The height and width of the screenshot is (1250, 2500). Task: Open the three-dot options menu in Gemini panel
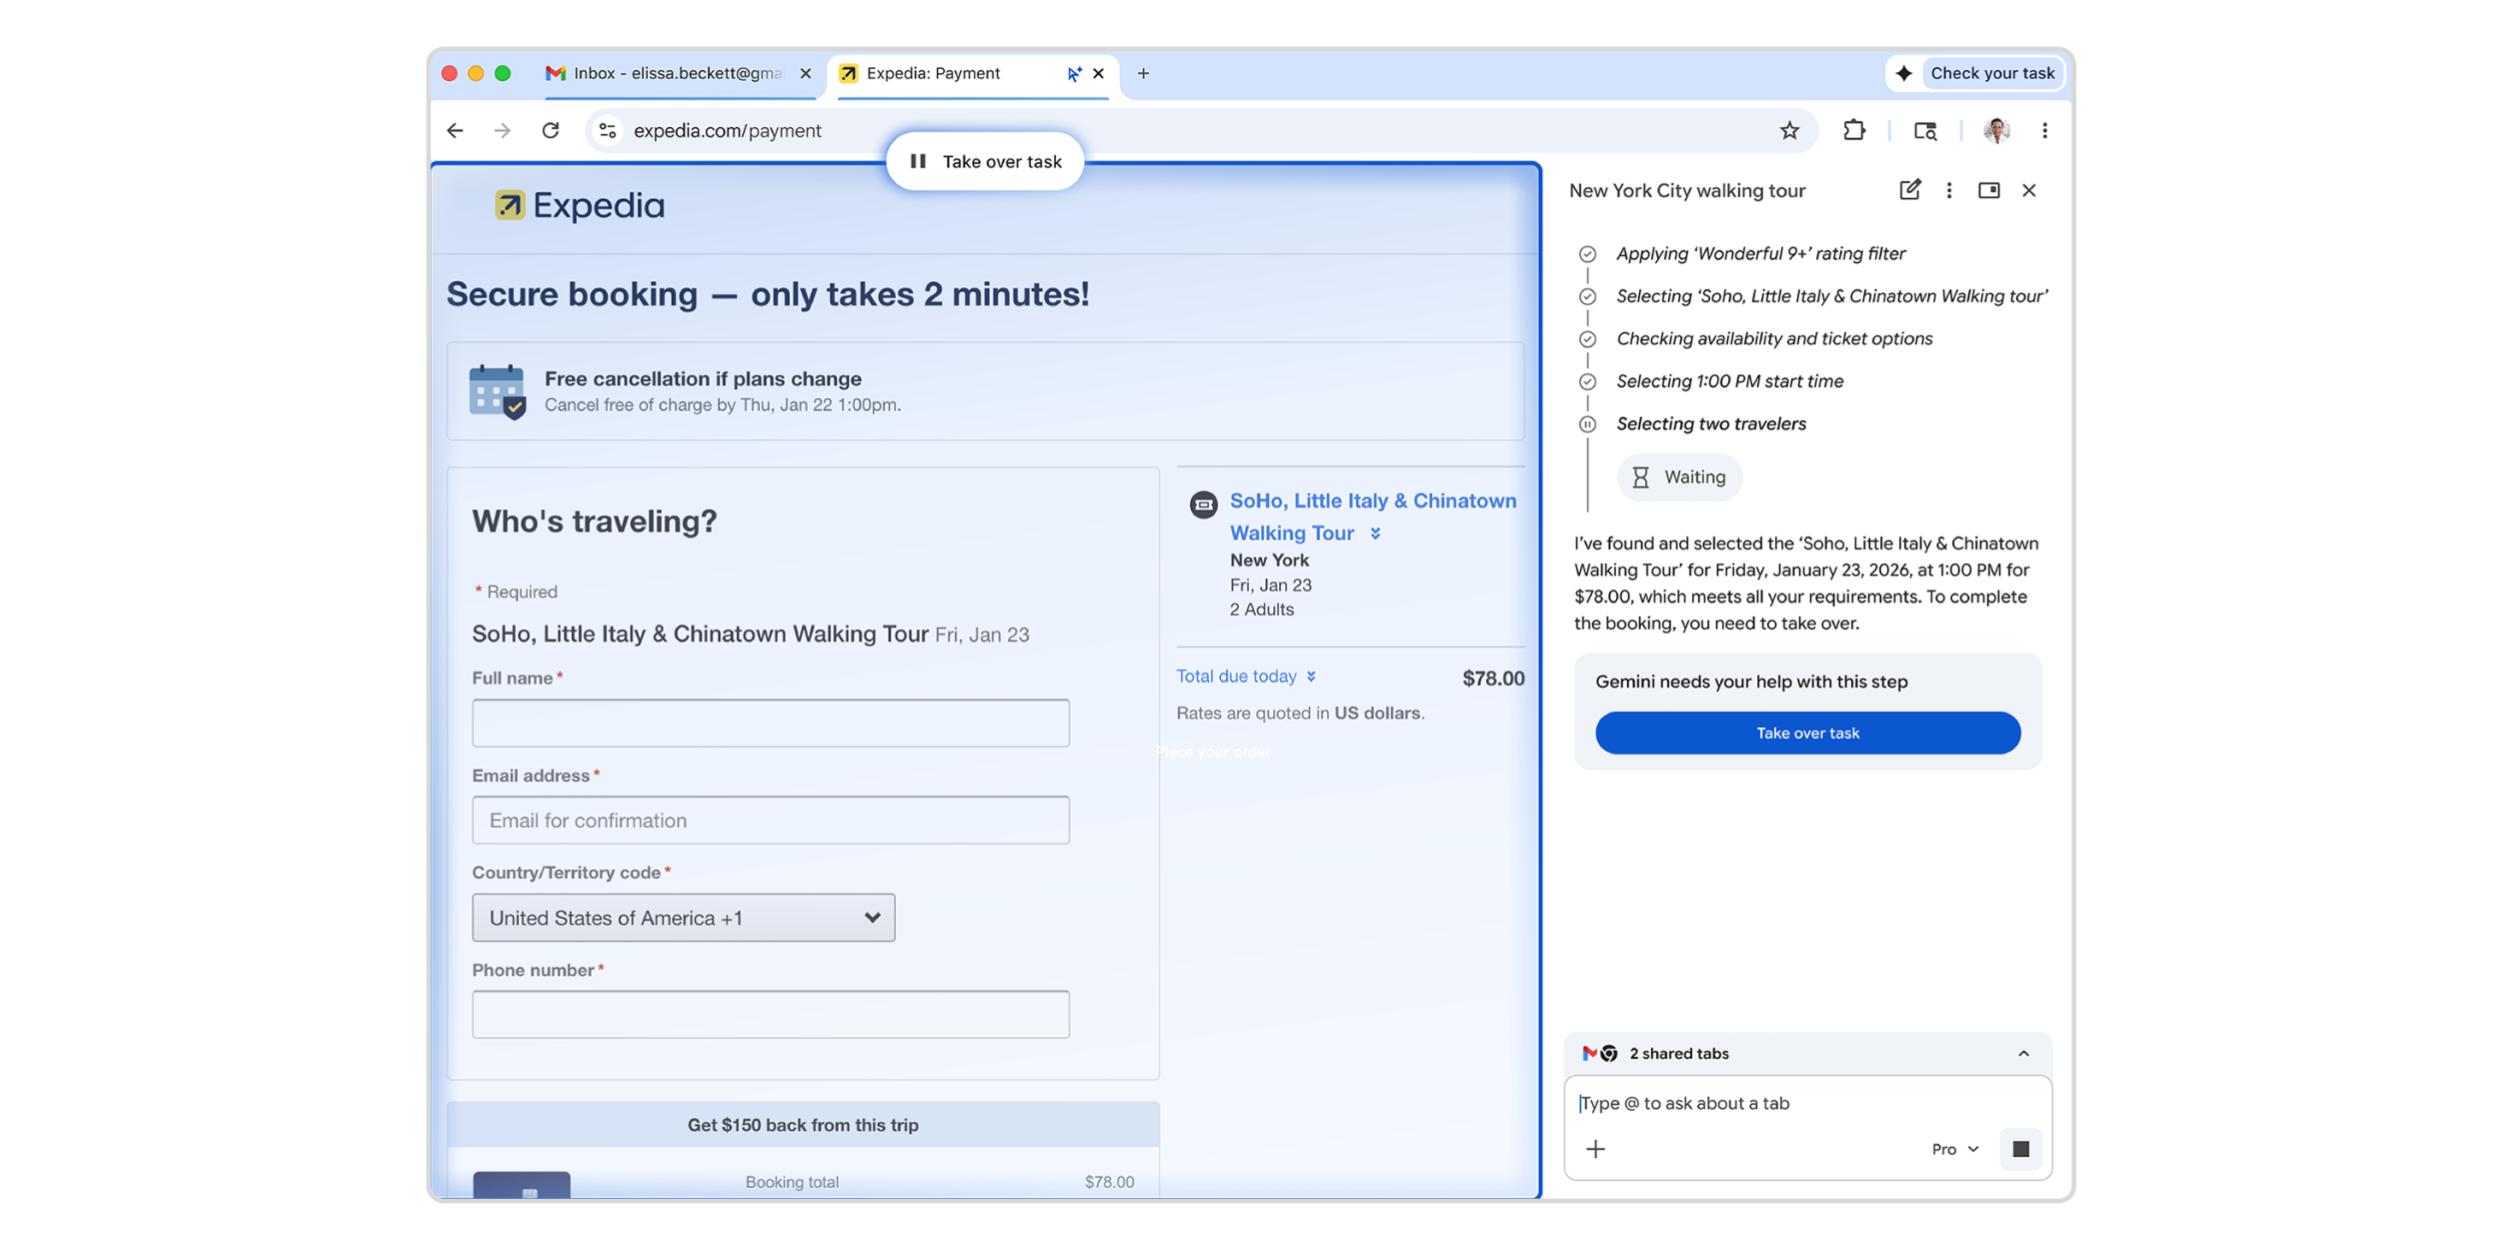tap(1948, 190)
